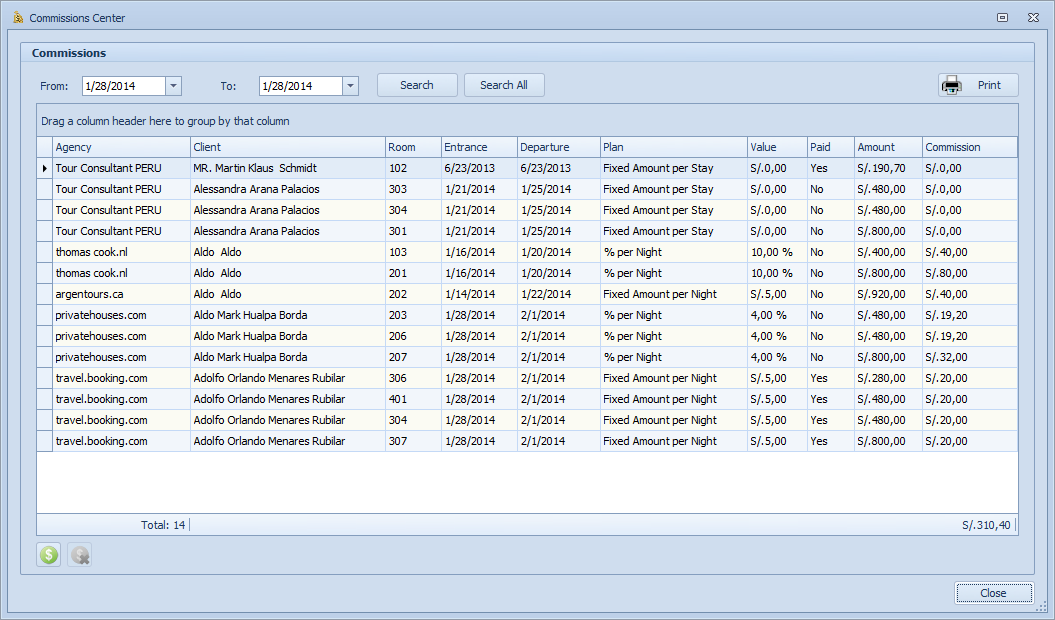
Task: Sort by the Agency column header
Action: tap(120, 147)
